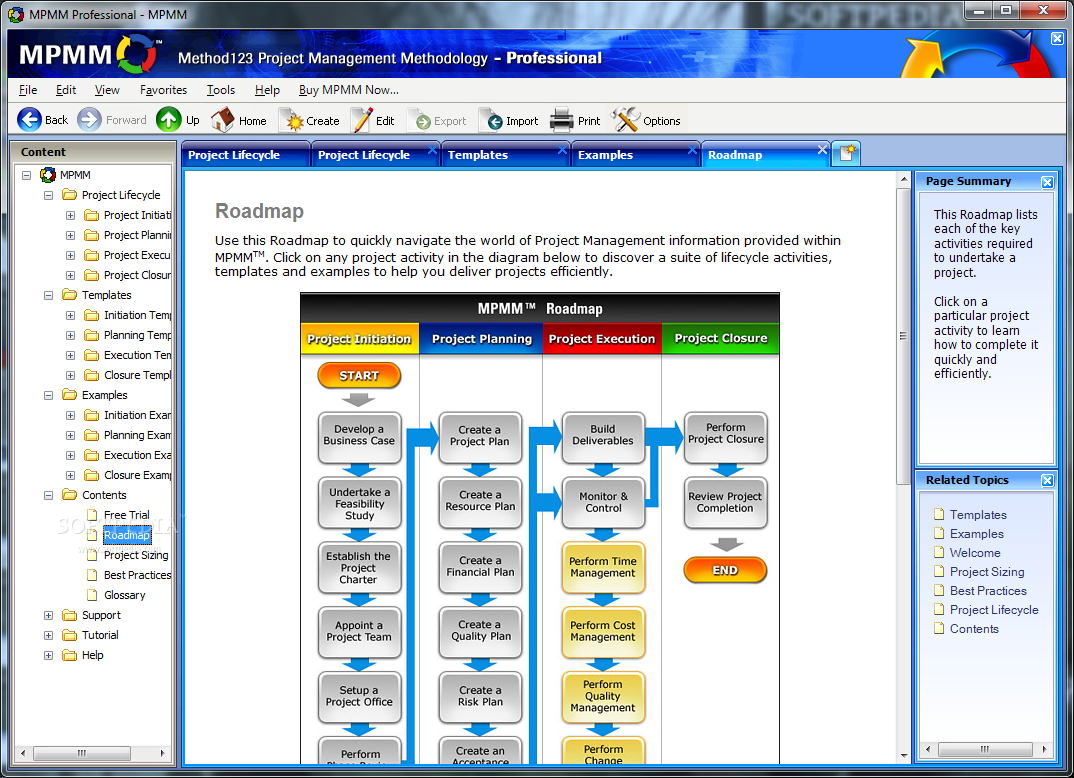Click Build Deliverables activity box
The image size is (1074, 778).
point(603,436)
